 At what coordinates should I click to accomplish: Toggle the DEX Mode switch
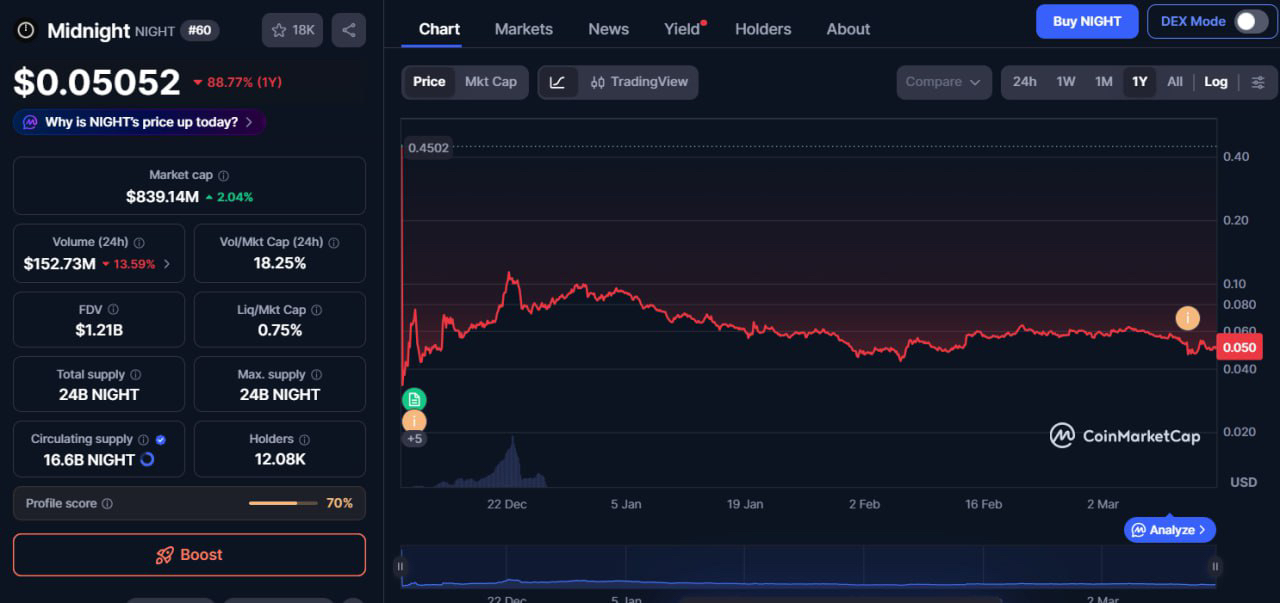[x=1251, y=21]
